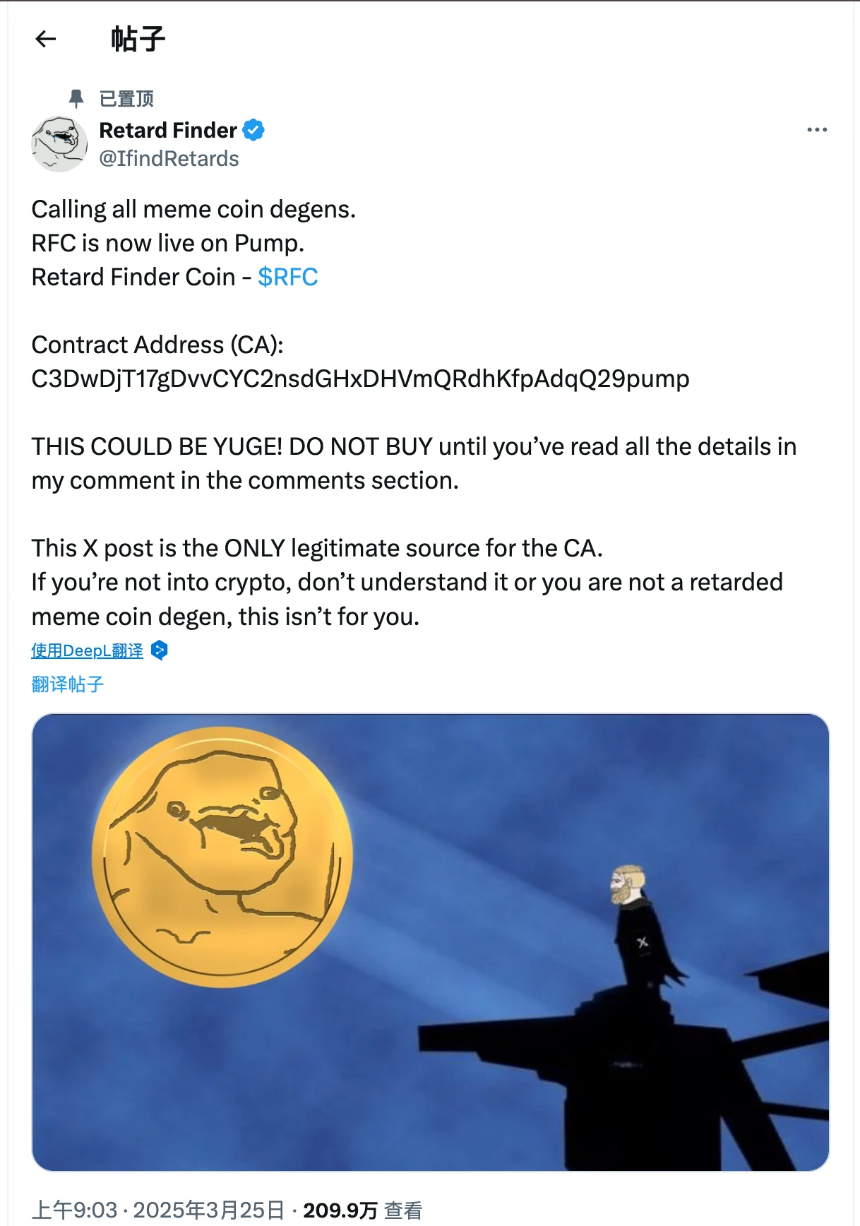The image size is (860, 1226).
Task: Click the contract address string
Action: [x=360, y=379]
